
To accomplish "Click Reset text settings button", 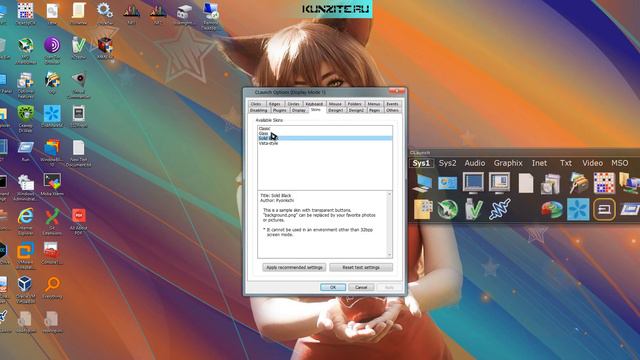I will coord(361,267).
